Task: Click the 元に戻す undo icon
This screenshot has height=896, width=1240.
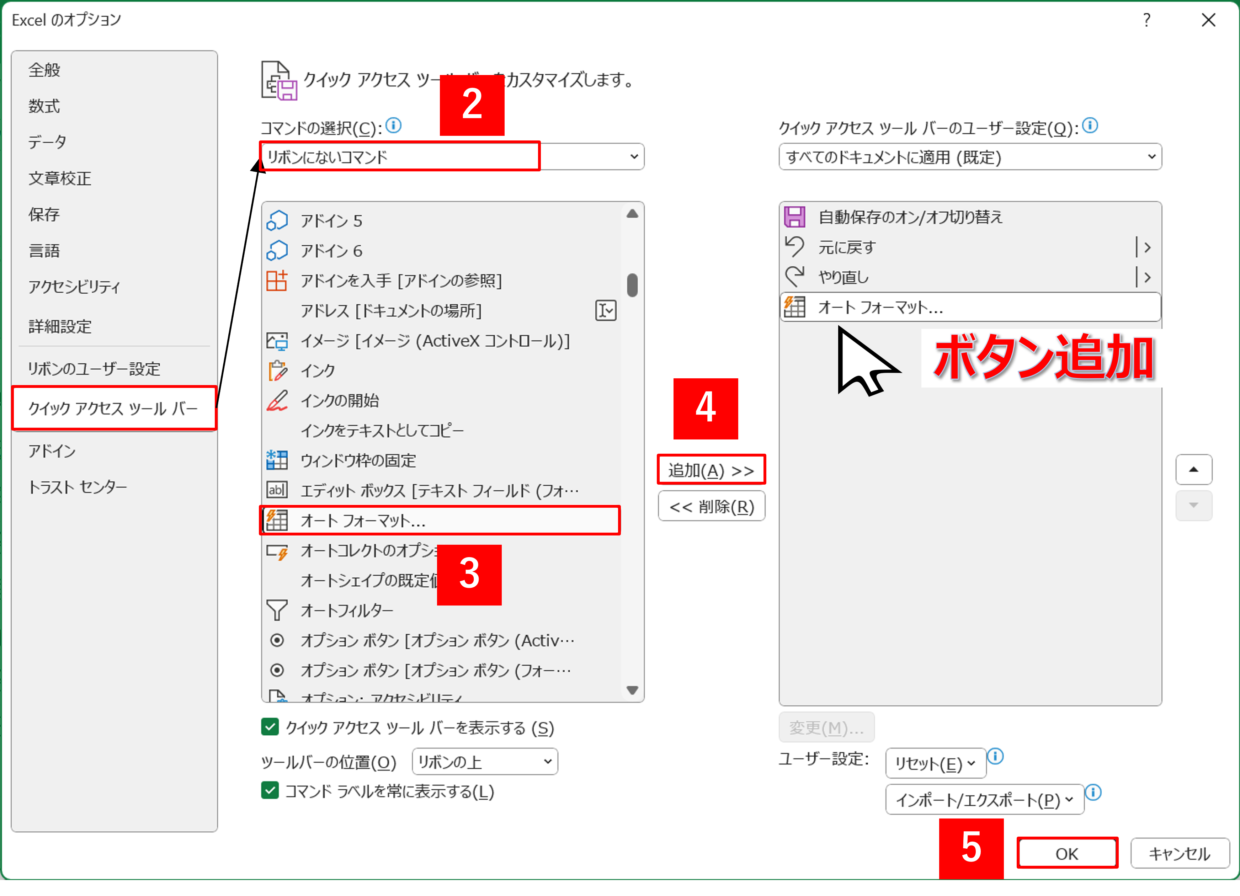Action: point(795,247)
